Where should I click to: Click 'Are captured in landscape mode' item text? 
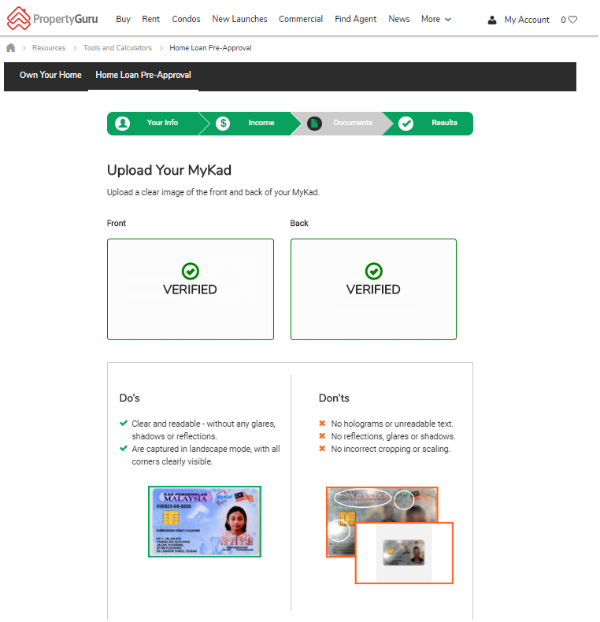[206, 455]
